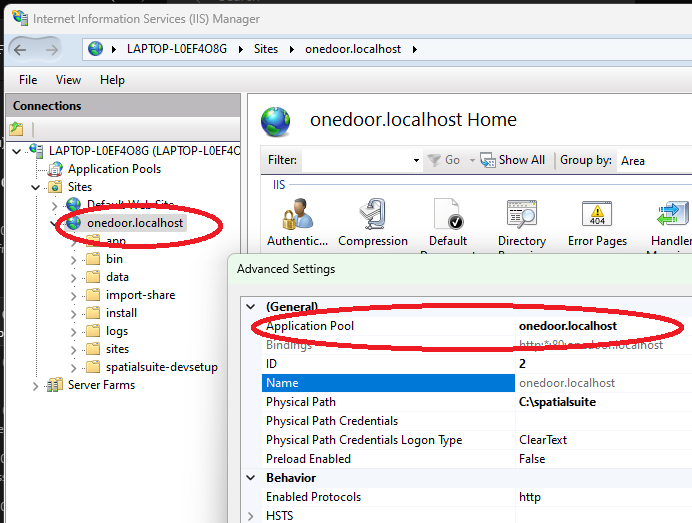The image size is (692, 523).
Task: Click the Show All button
Action: coord(513,160)
